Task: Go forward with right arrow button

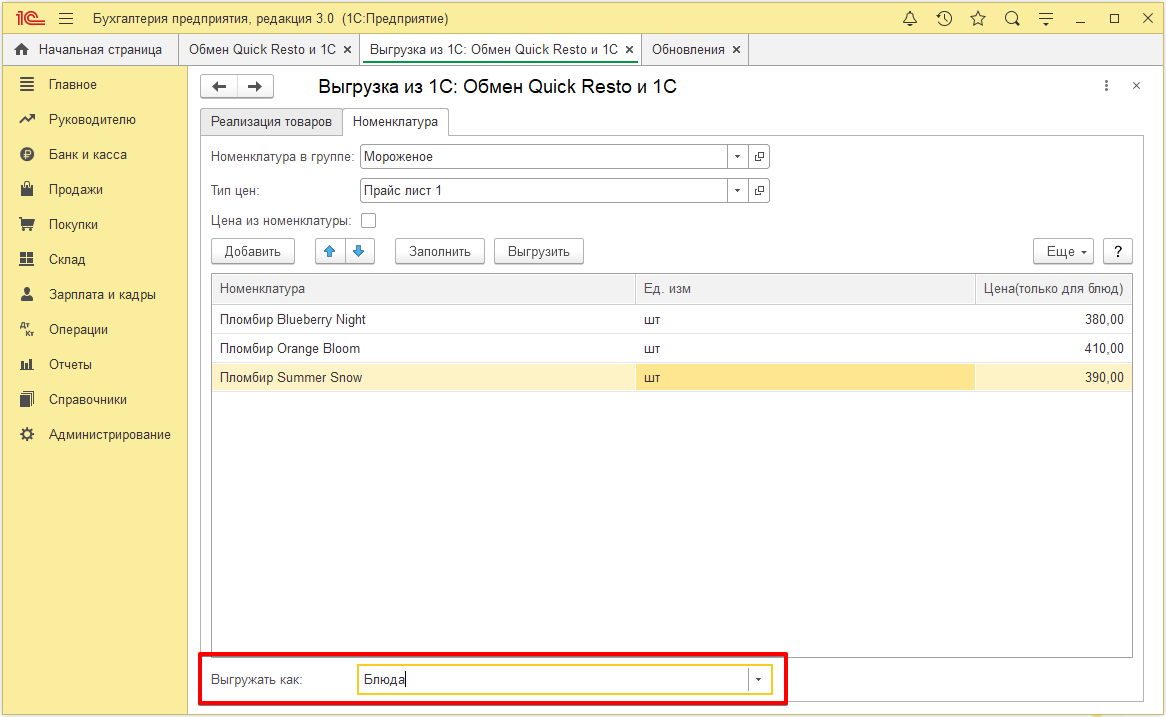Action: point(255,86)
